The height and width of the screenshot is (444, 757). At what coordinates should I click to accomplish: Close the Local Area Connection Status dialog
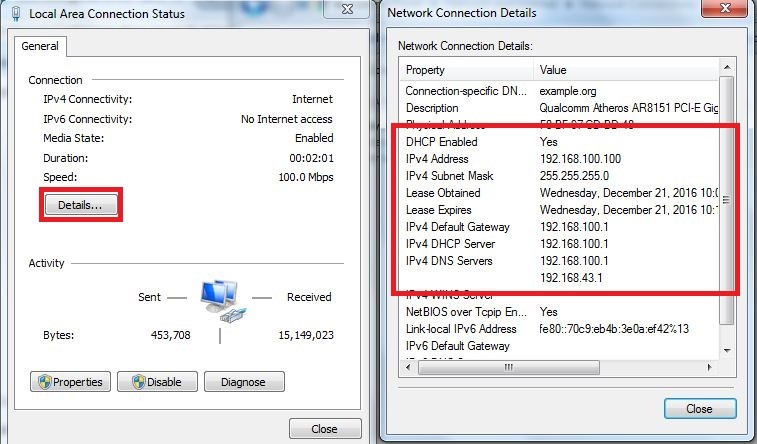tap(324, 429)
